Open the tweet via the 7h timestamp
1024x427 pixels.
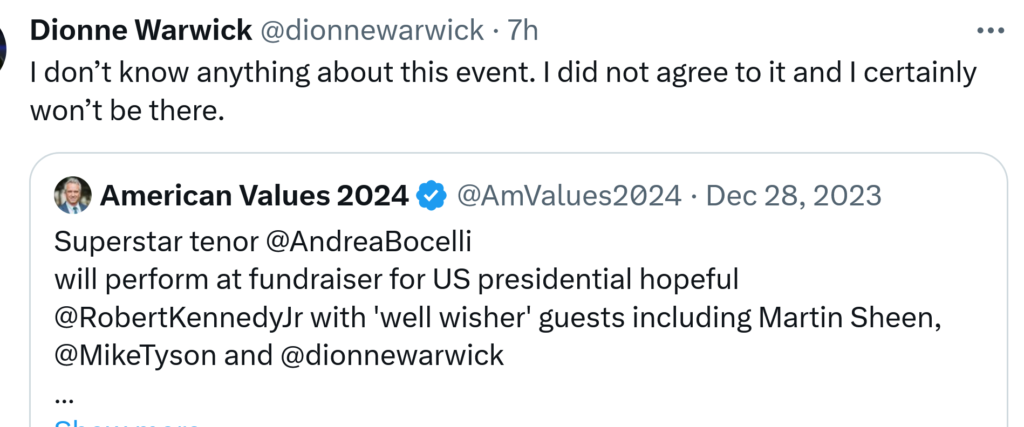(523, 31)
